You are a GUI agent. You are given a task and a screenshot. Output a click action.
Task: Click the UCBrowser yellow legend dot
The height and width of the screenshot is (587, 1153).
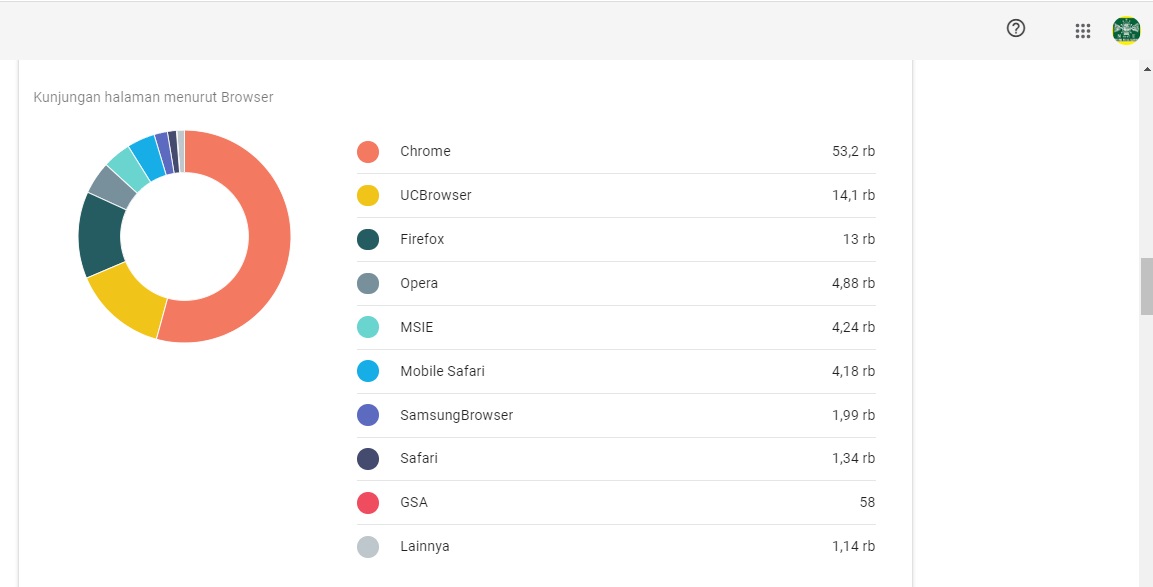368,196
